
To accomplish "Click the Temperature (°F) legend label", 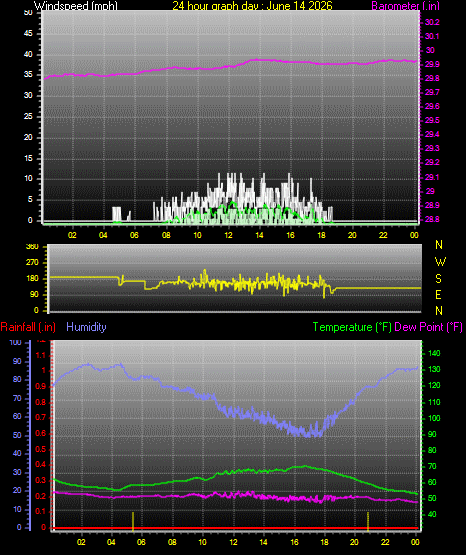I will [x=352, y=327].
